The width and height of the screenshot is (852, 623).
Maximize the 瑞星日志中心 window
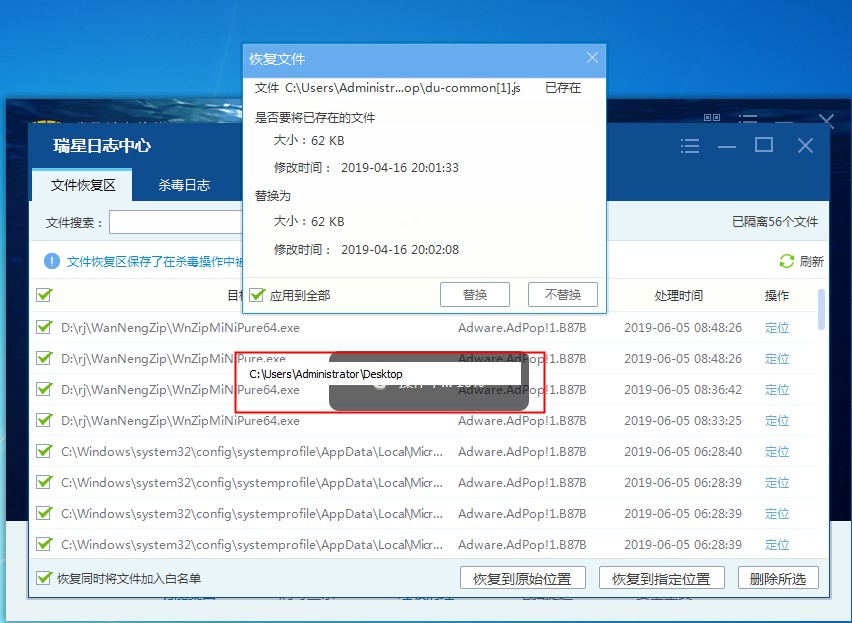coord(763,144)
